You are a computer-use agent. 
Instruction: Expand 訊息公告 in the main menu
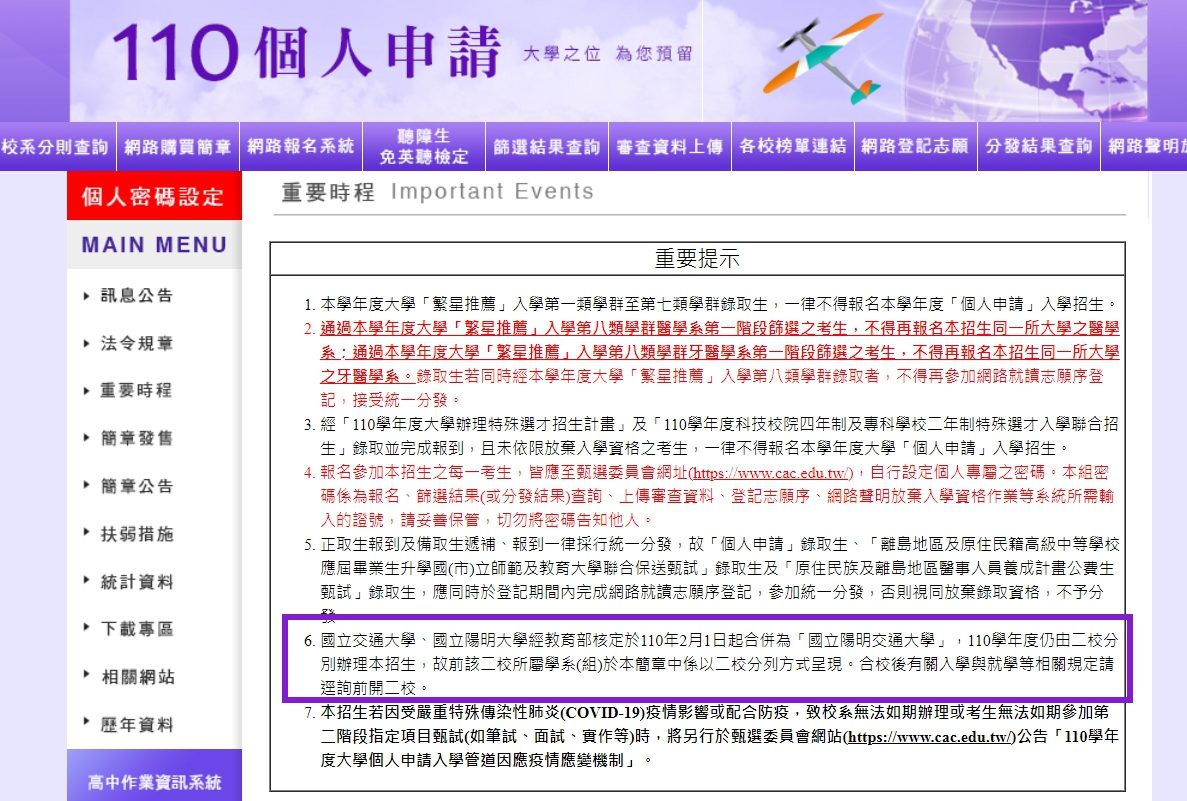click(x=136, y=296)
